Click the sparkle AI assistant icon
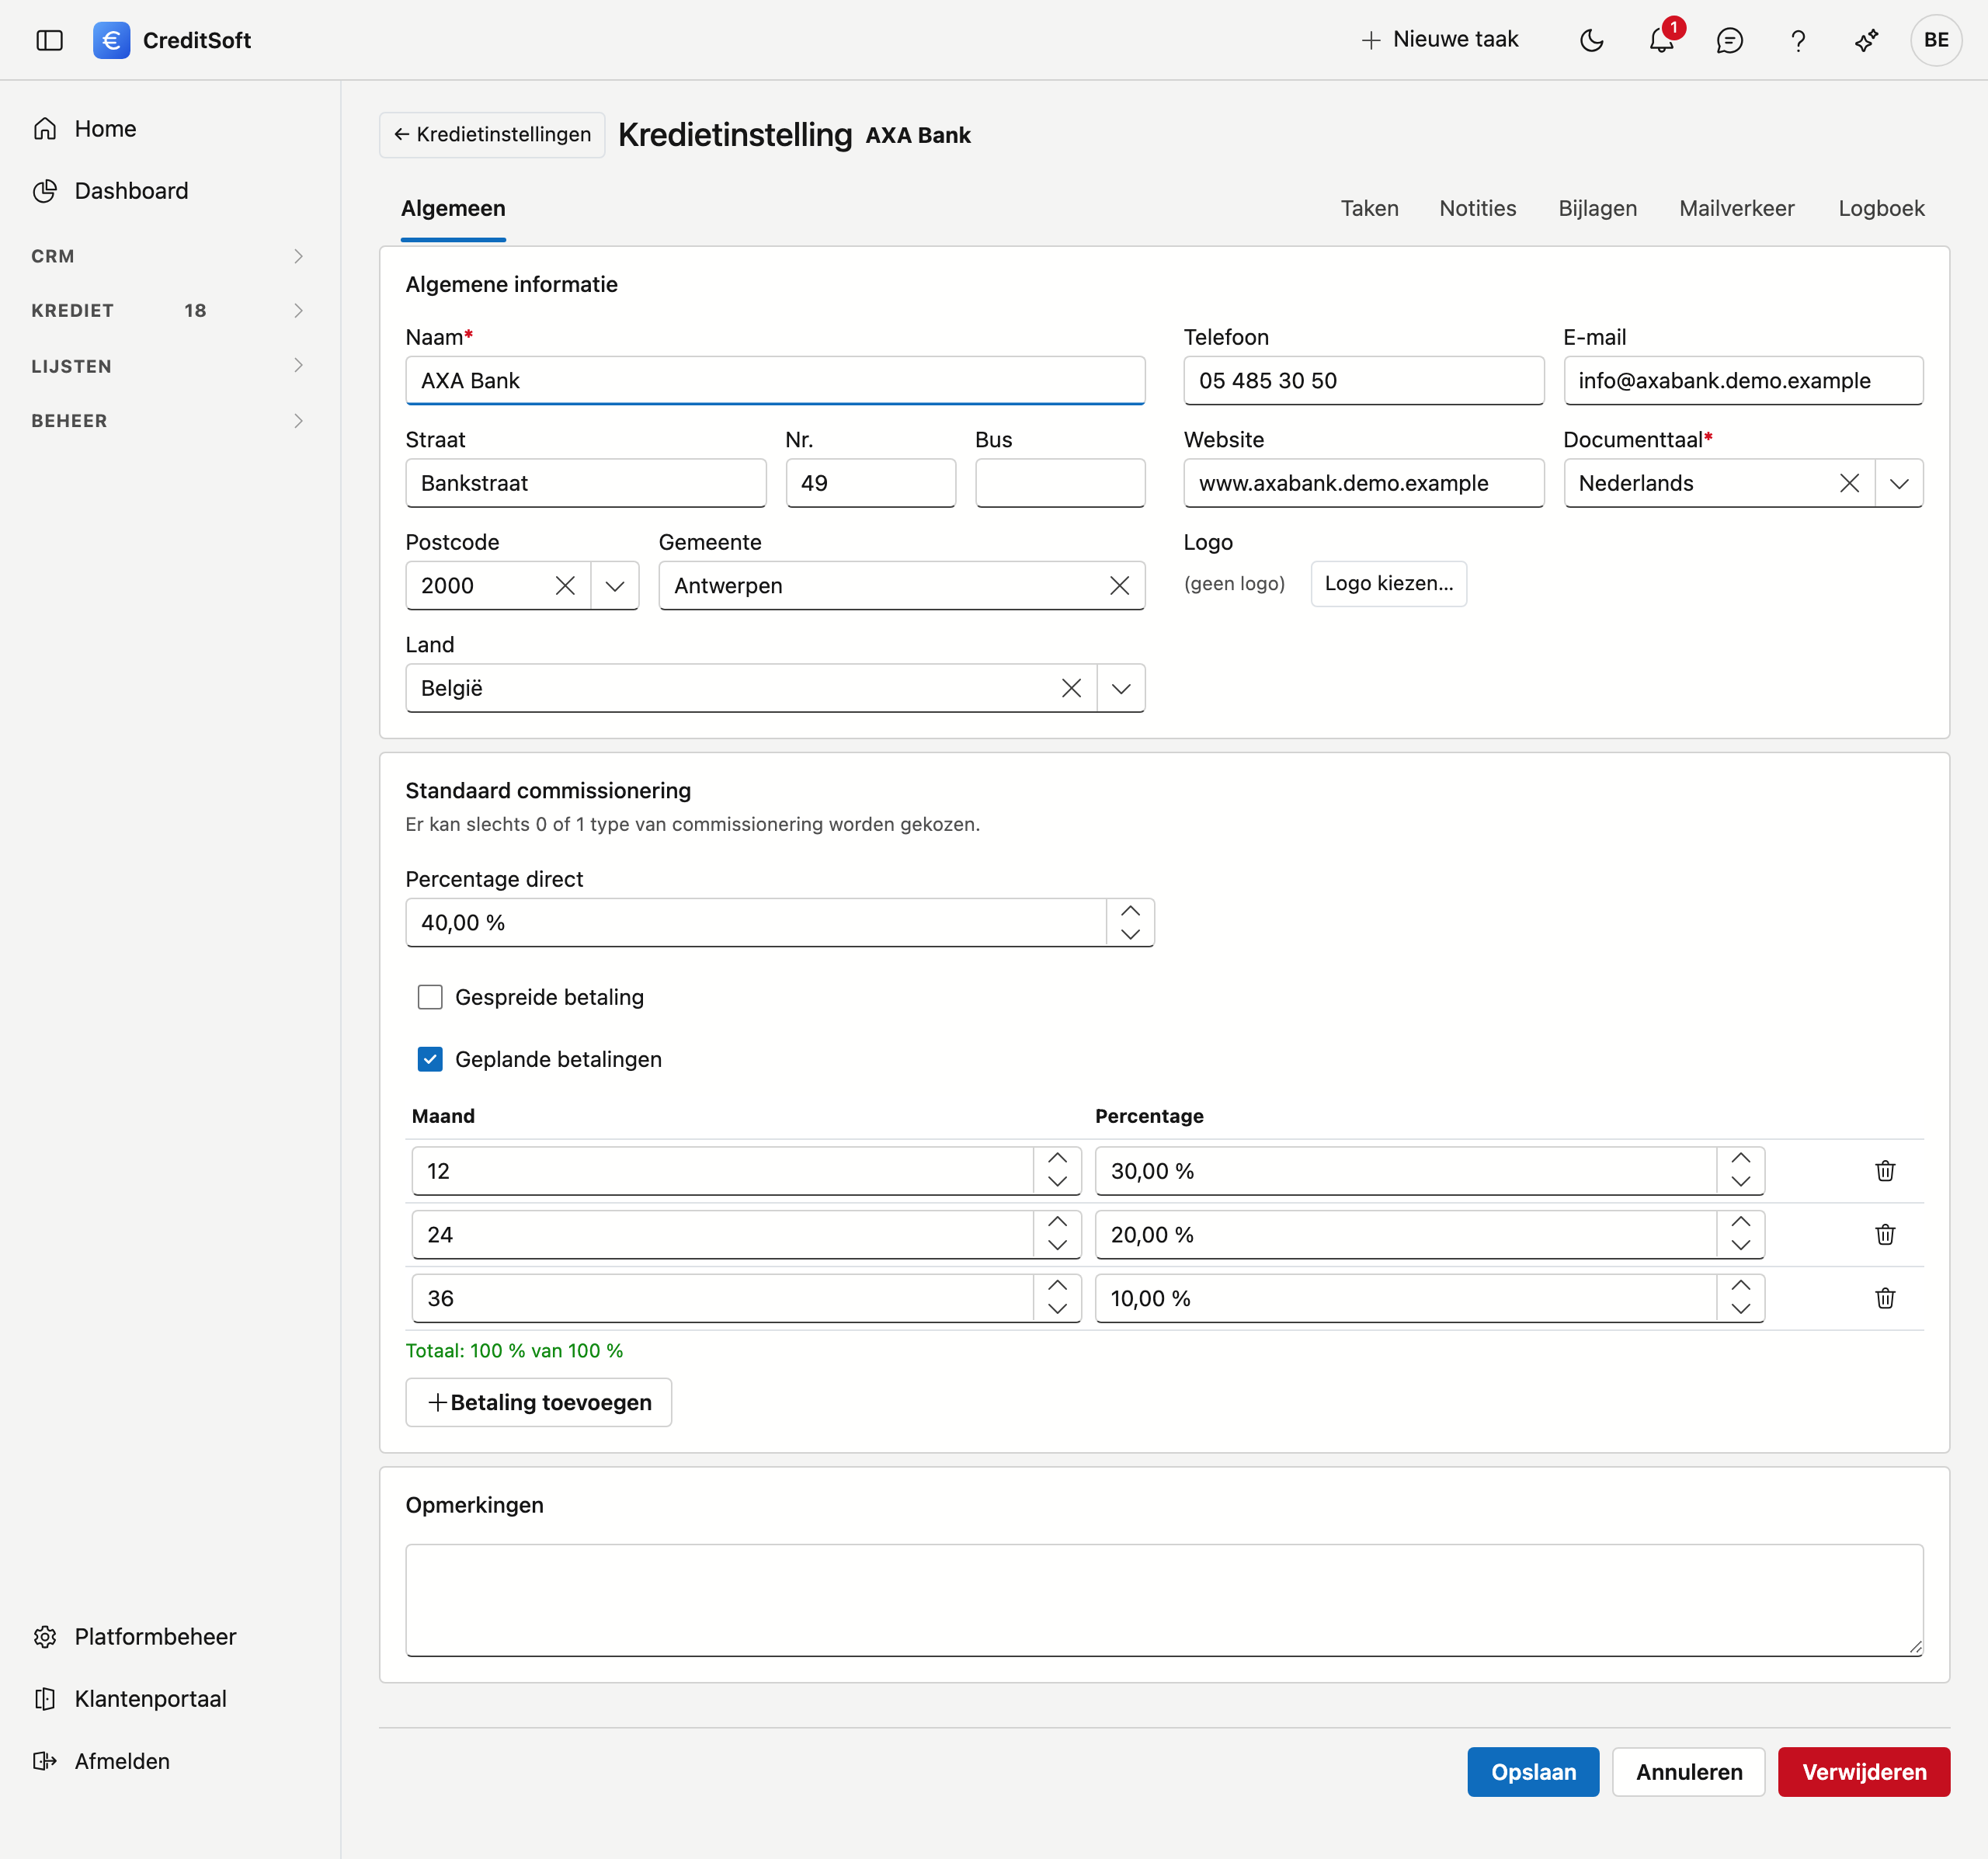 point(1866,40)
